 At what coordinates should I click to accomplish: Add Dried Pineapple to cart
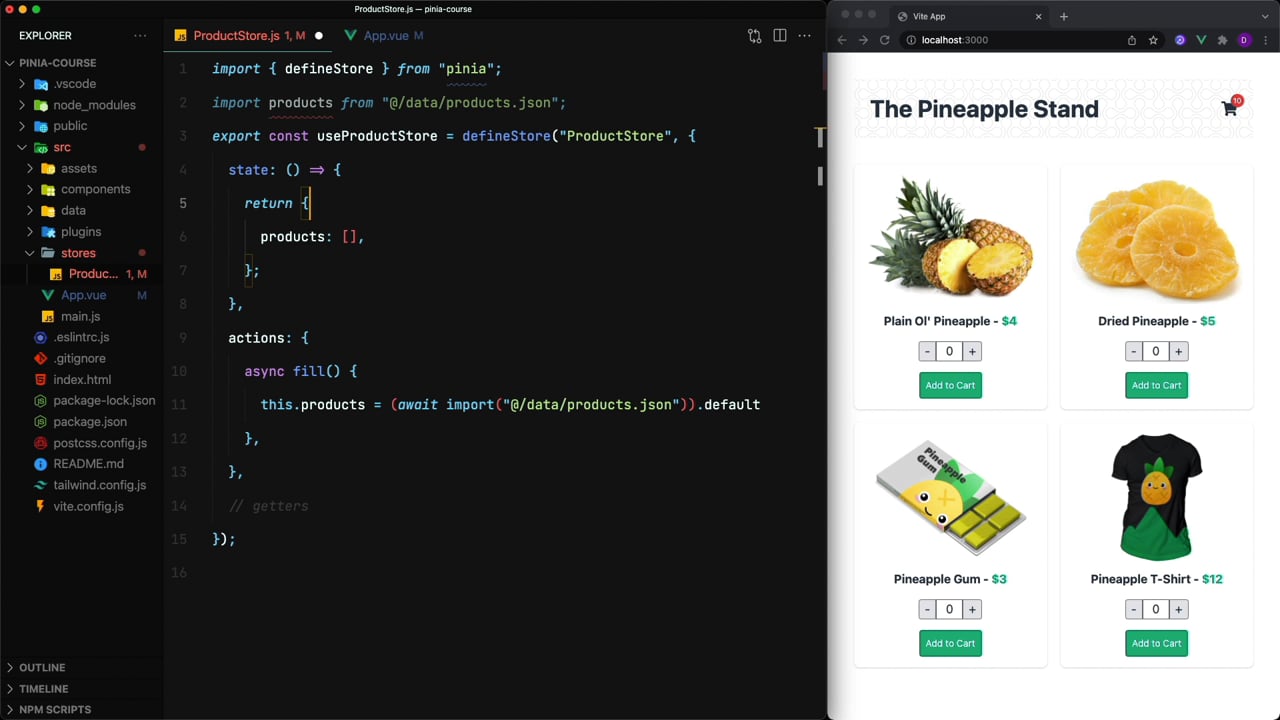pos(1156,385)
